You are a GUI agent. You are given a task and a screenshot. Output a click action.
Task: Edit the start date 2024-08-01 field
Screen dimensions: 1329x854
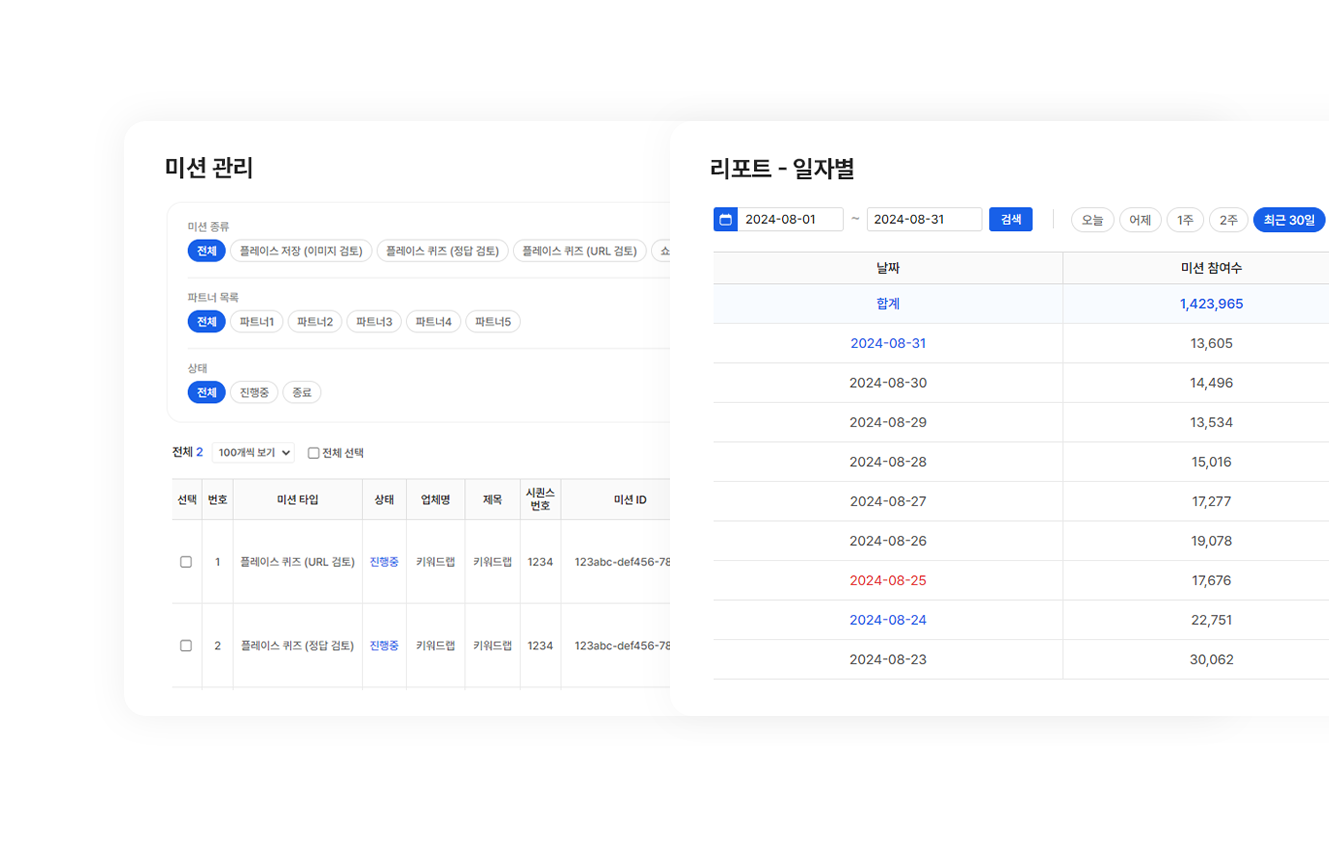click(790, 219)
